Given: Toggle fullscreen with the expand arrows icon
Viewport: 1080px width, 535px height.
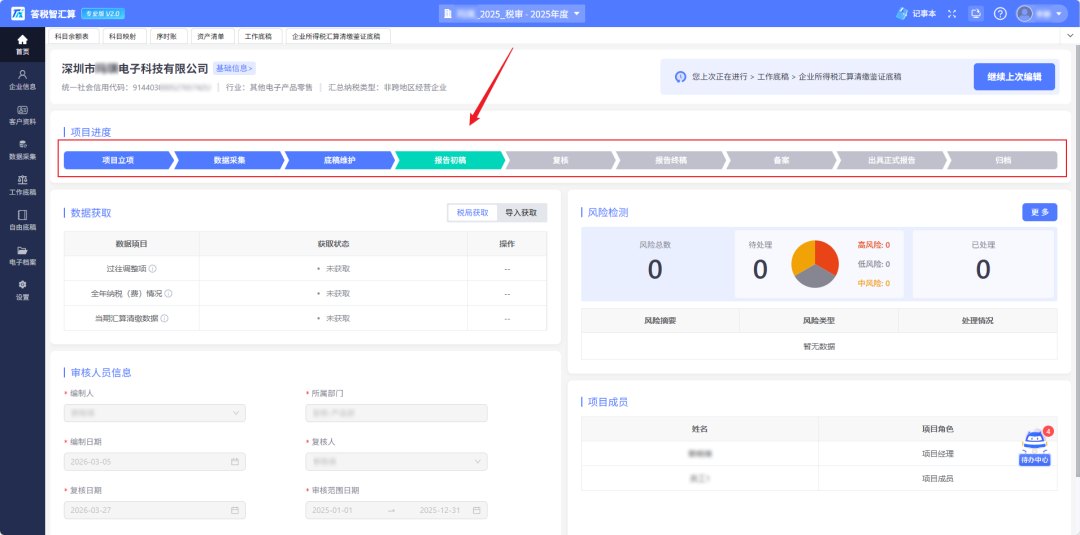Looking at the screenshot, I should [952, 13].
